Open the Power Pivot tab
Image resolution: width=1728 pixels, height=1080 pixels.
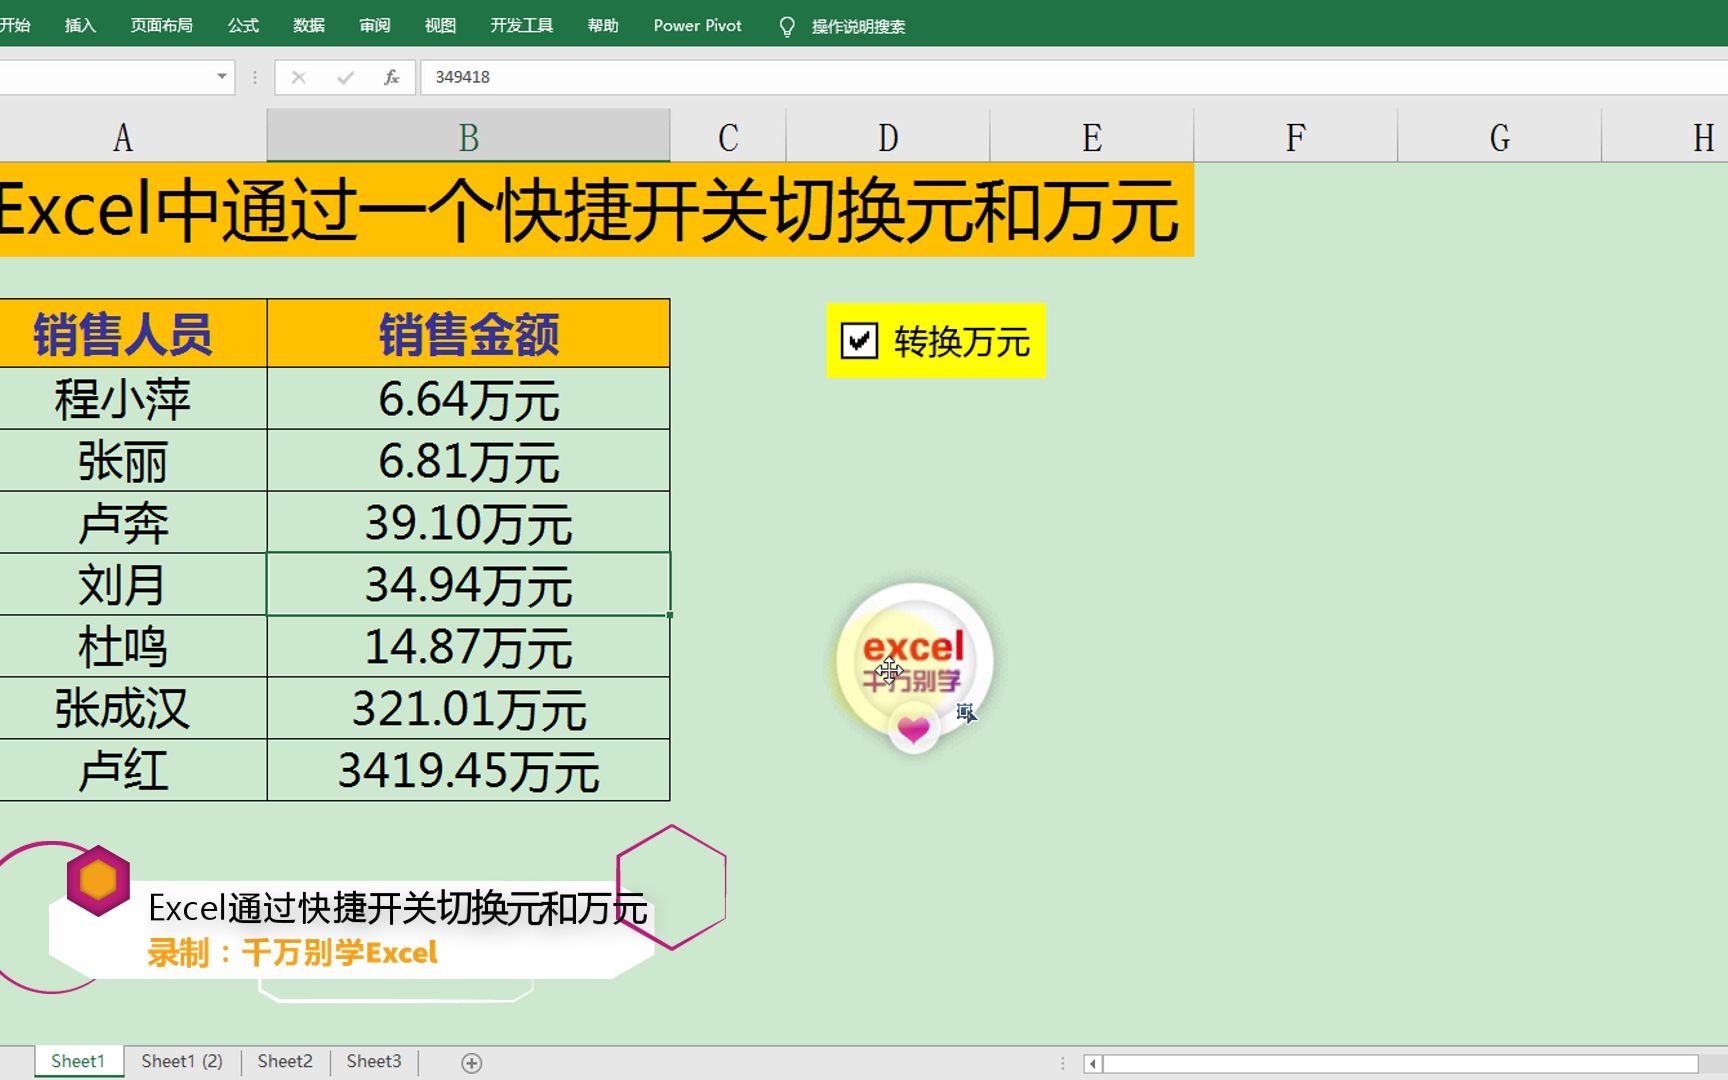coord(698,26)
